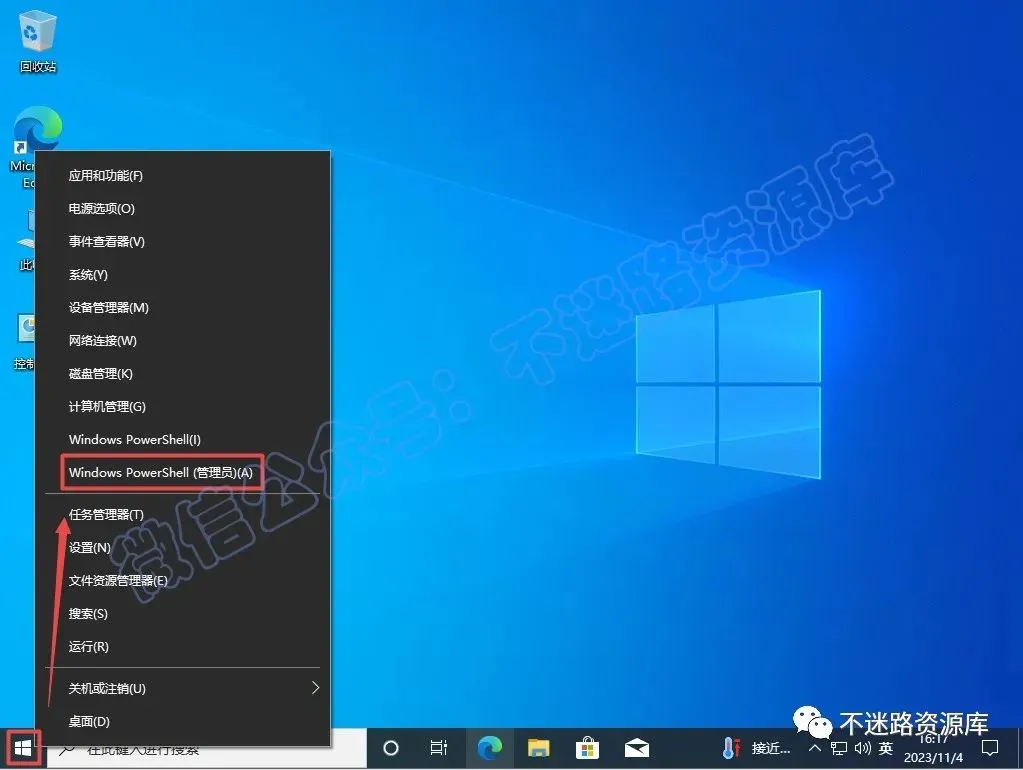This screenshot has width=1023, height=770.
Task: Open File Explorer (文件资源管理器) entry
Action: [x=183, y=581]
